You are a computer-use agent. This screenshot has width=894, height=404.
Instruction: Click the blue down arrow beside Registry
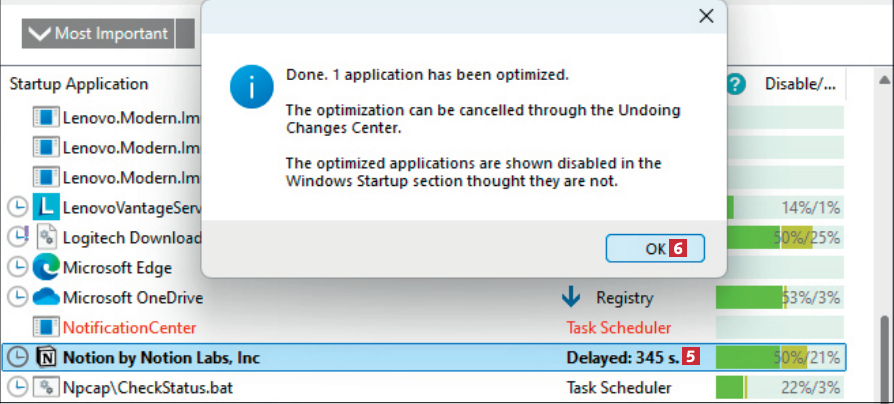pos(571,297)
